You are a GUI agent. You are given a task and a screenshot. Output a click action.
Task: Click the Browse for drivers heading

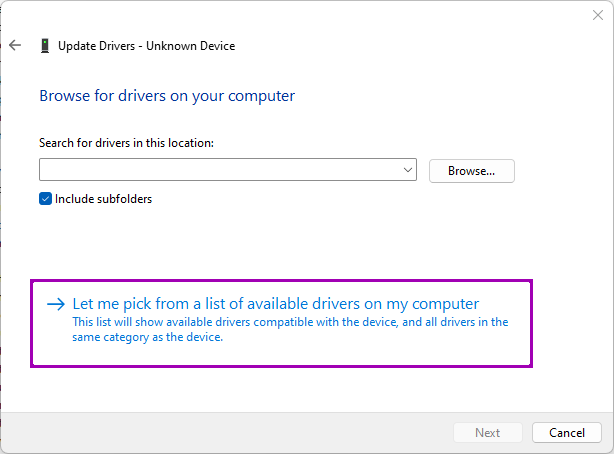167,96
